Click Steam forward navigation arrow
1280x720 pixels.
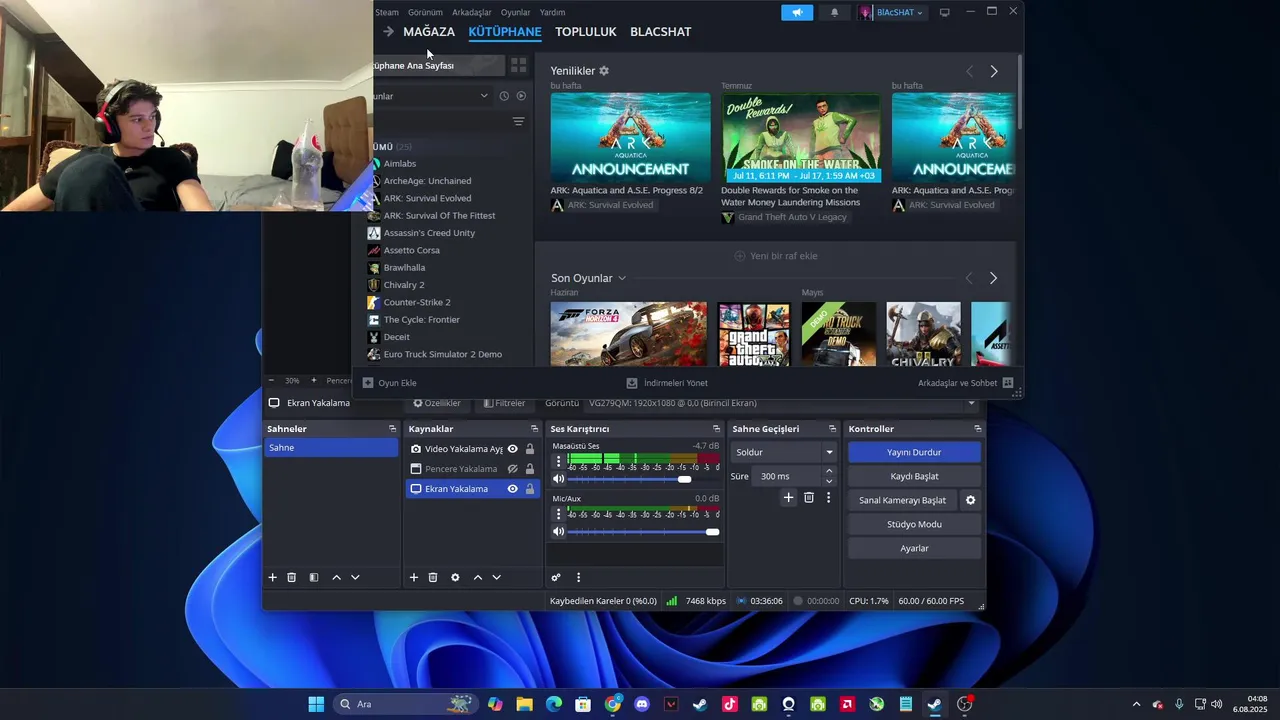point(388,32)
